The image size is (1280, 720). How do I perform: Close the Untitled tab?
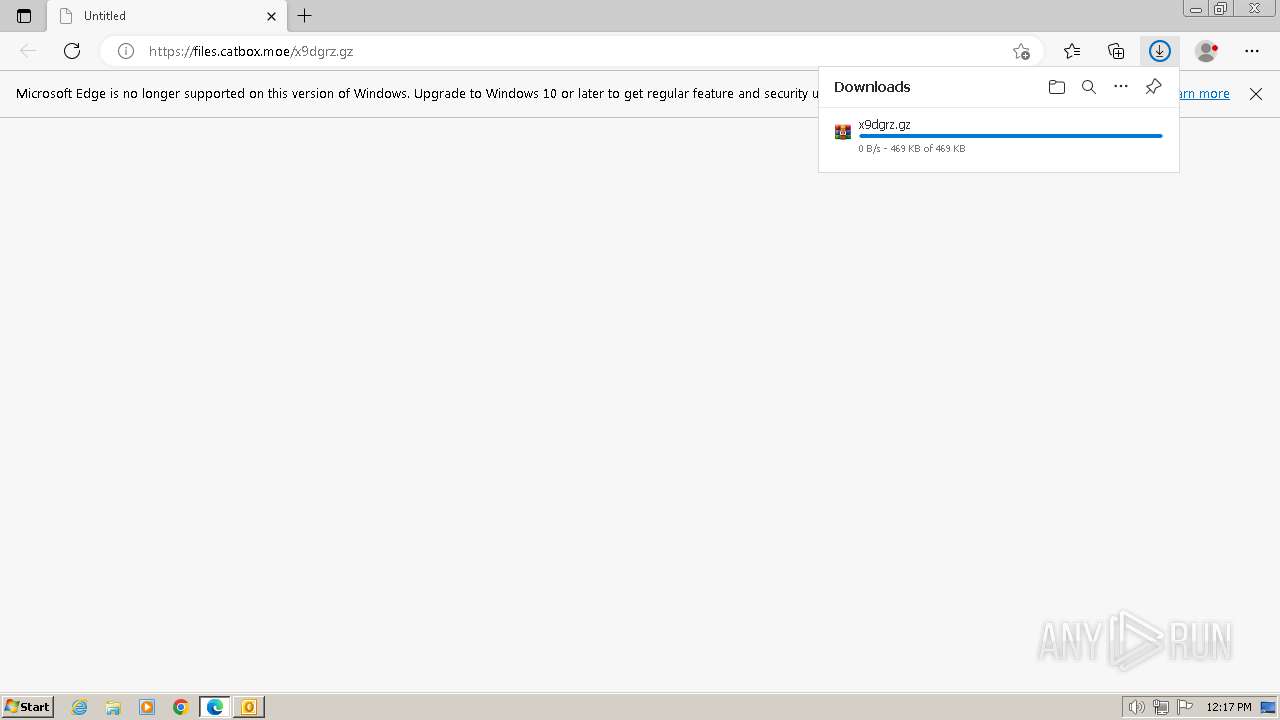271,16
